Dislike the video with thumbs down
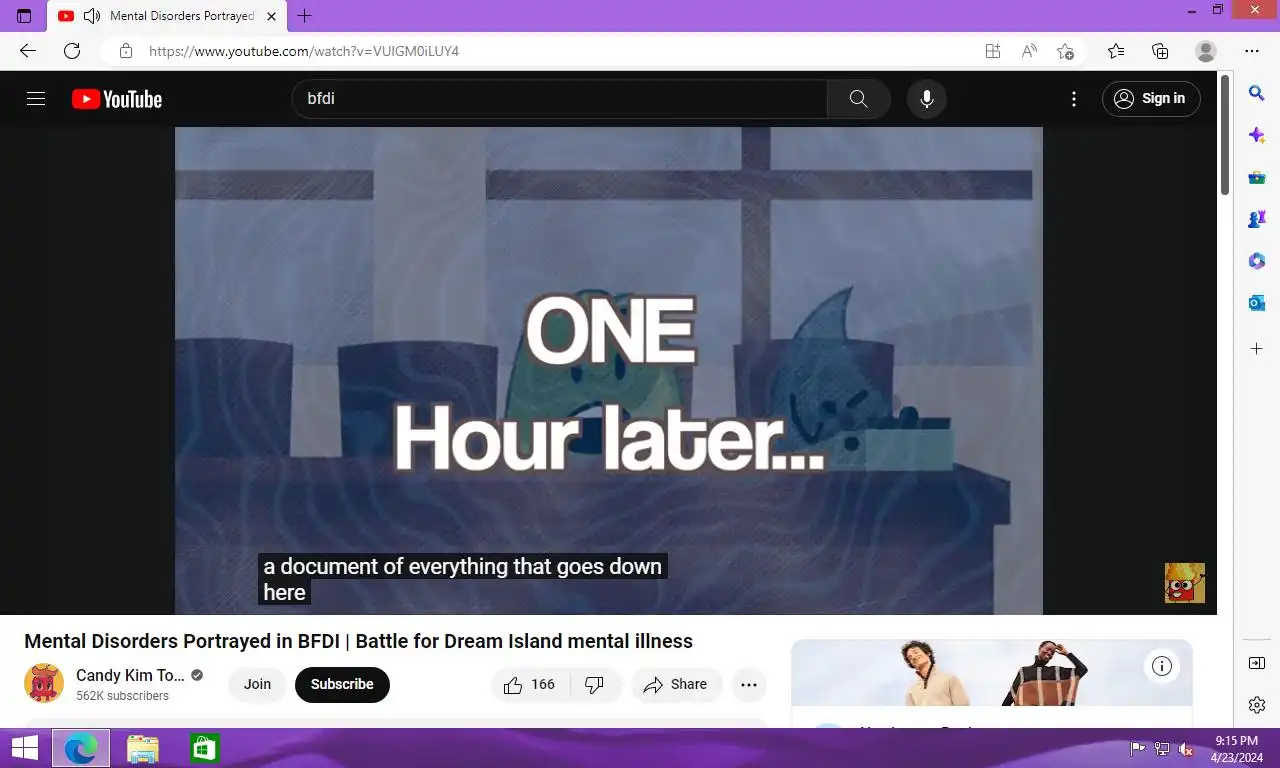The height and width of the screenshot is (768, 1280). pyautogui.click(x=595, y=685)
